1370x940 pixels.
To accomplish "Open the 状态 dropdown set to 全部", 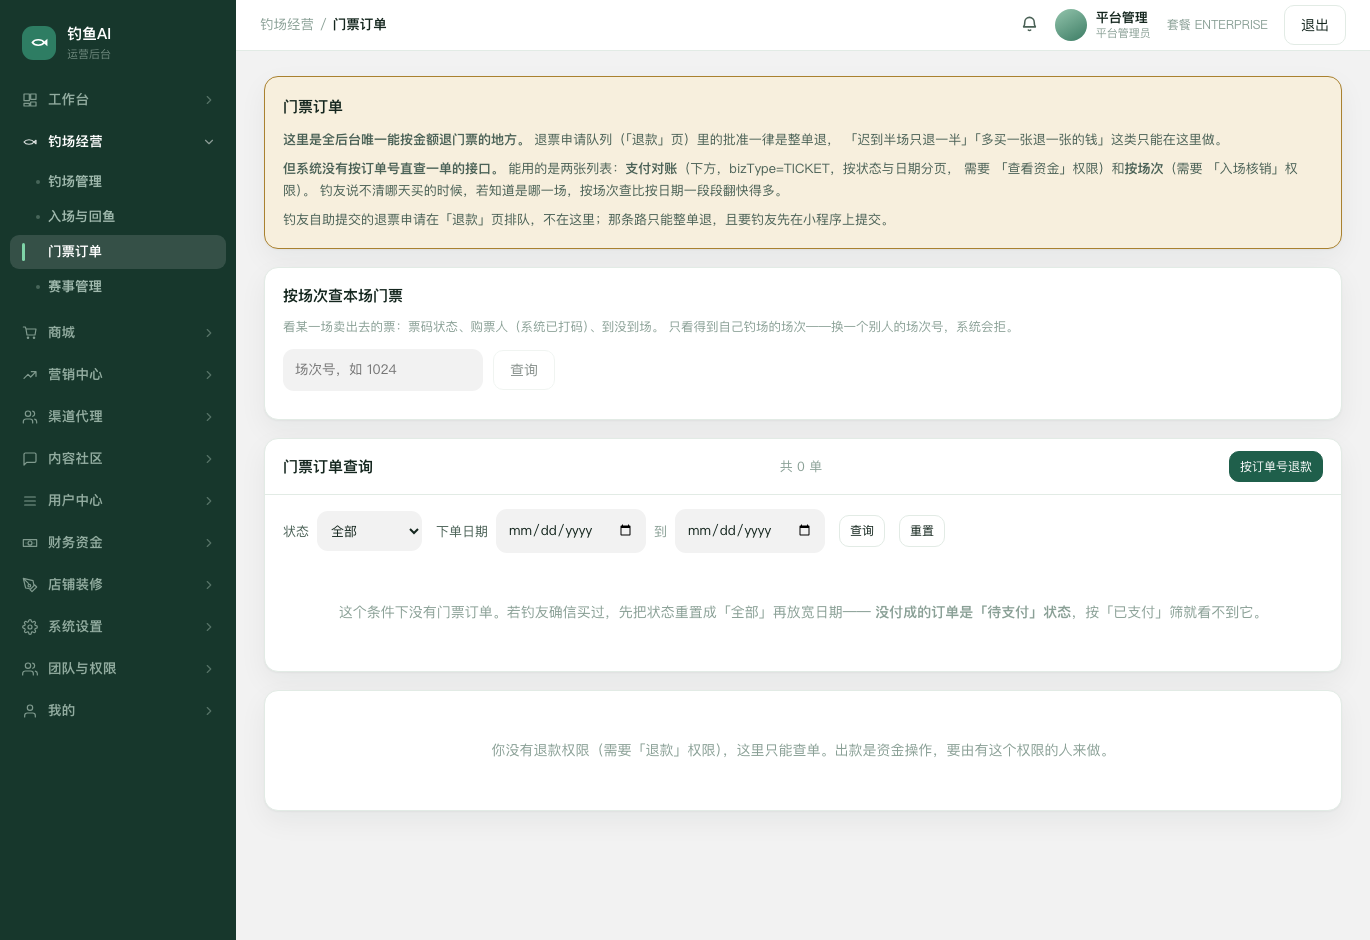I will [x=370, y=531].
